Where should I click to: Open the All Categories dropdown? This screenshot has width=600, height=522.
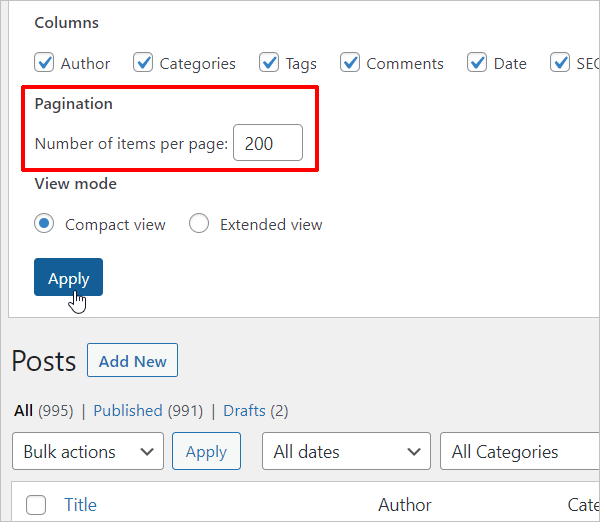(518, 451)
